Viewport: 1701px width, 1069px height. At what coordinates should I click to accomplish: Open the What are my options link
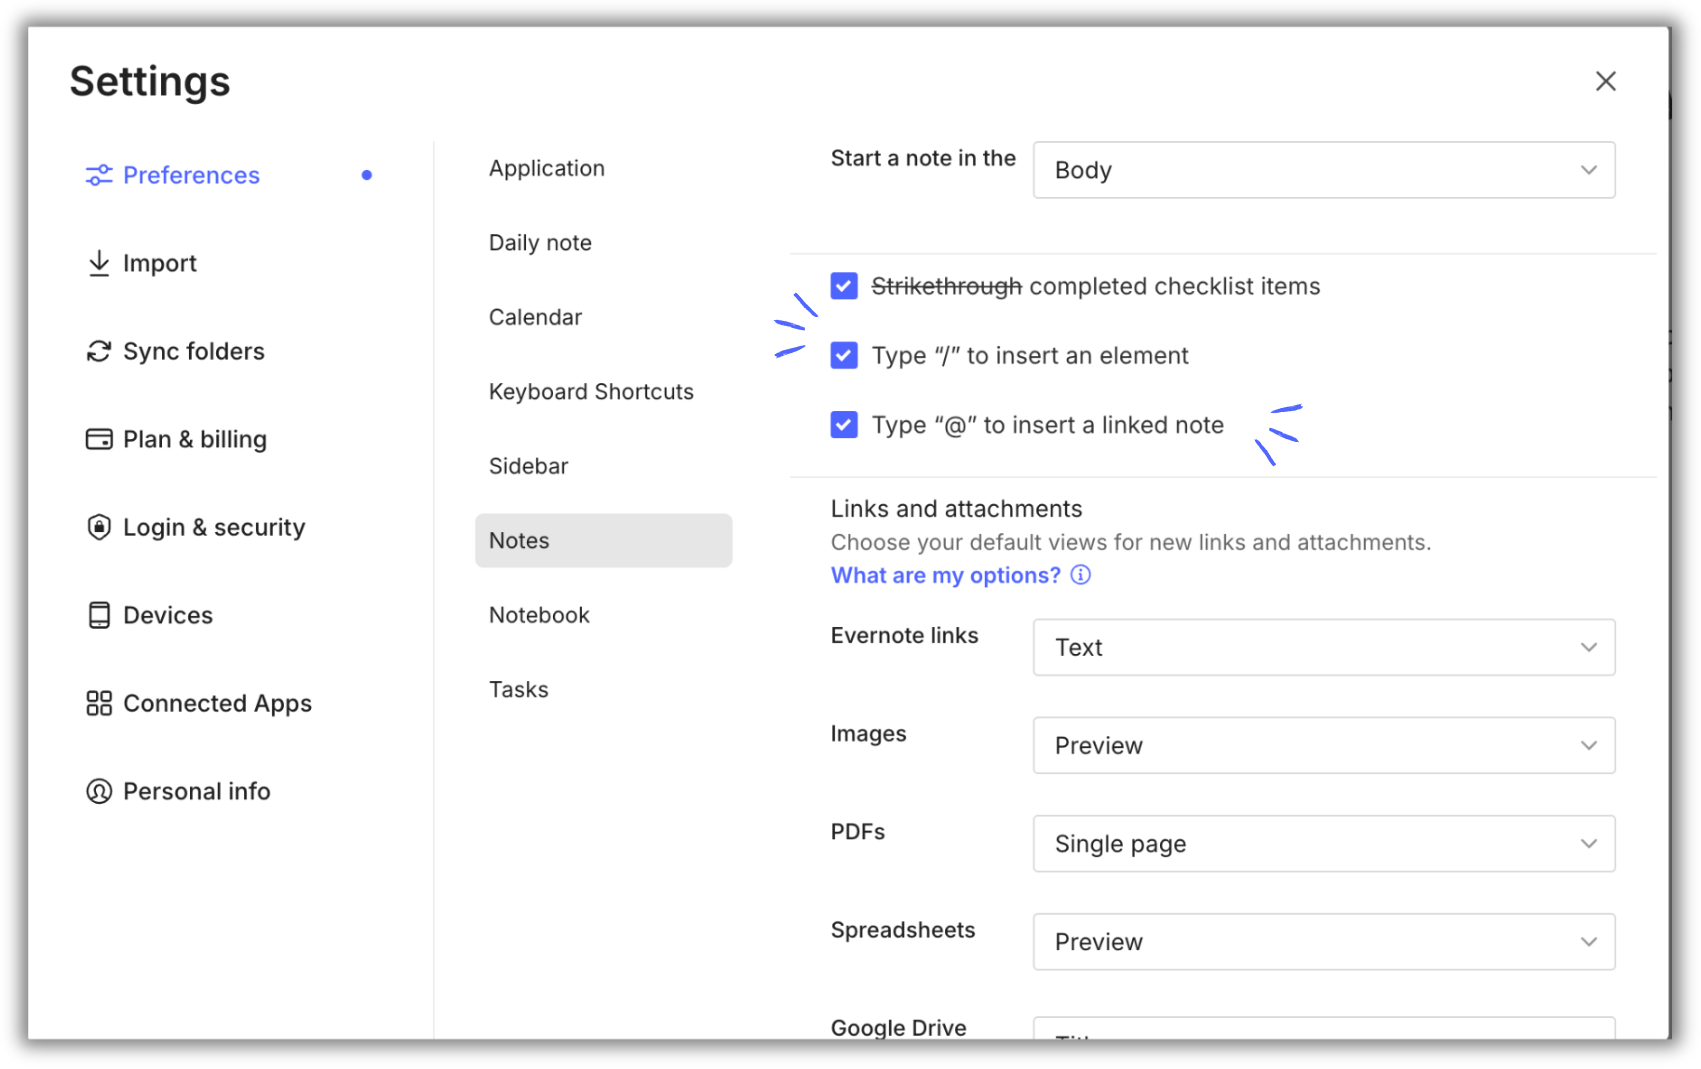click(x=945, y=575)
